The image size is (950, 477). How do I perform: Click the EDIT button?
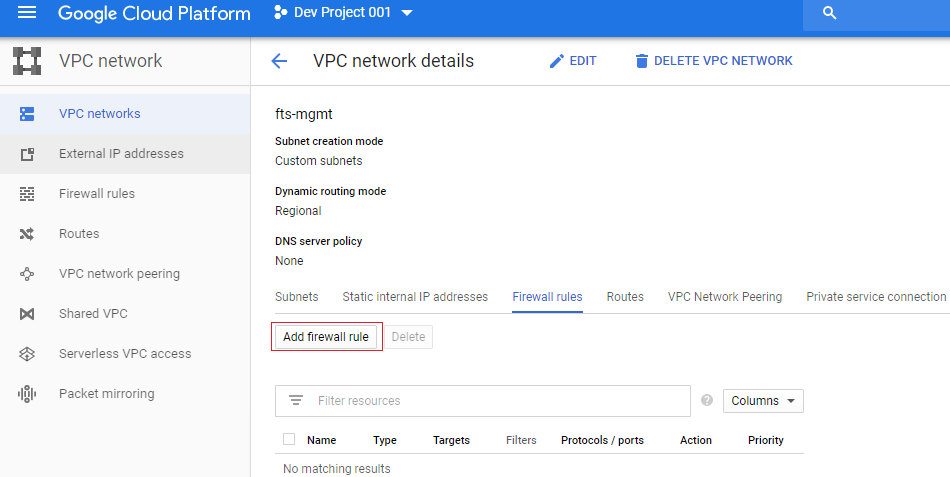tap(573, 61)
